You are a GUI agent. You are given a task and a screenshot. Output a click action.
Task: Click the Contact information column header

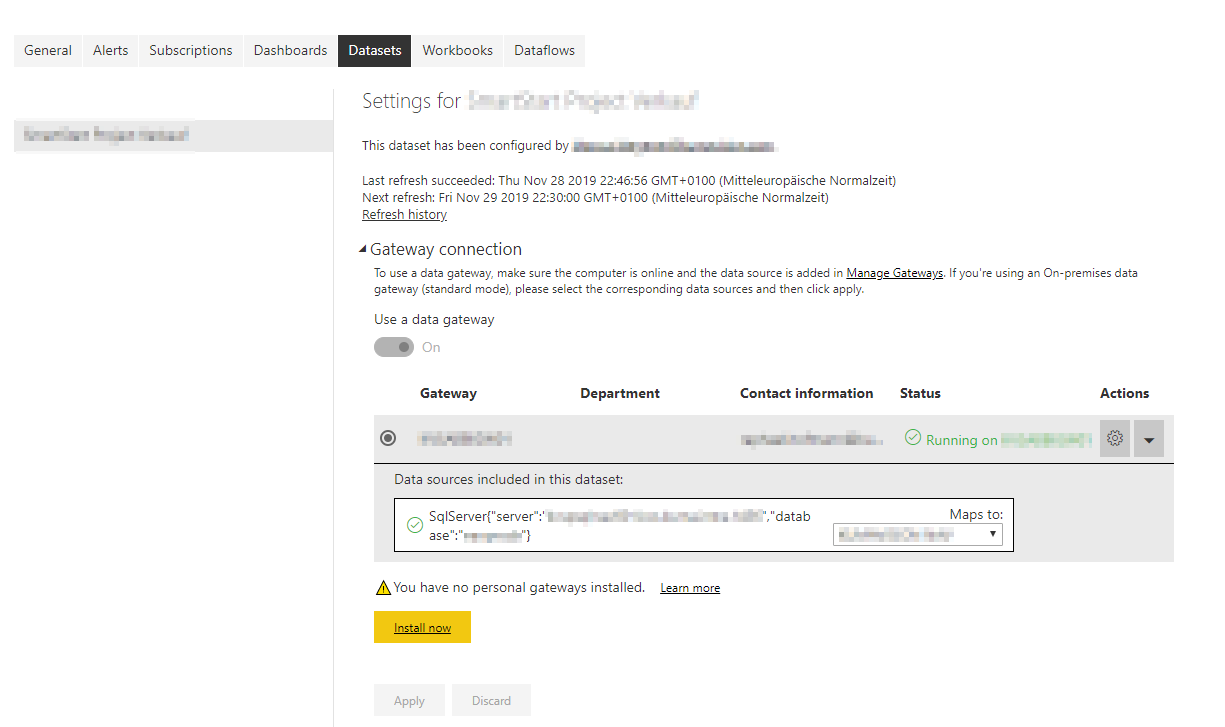click(x=807, y=393)
